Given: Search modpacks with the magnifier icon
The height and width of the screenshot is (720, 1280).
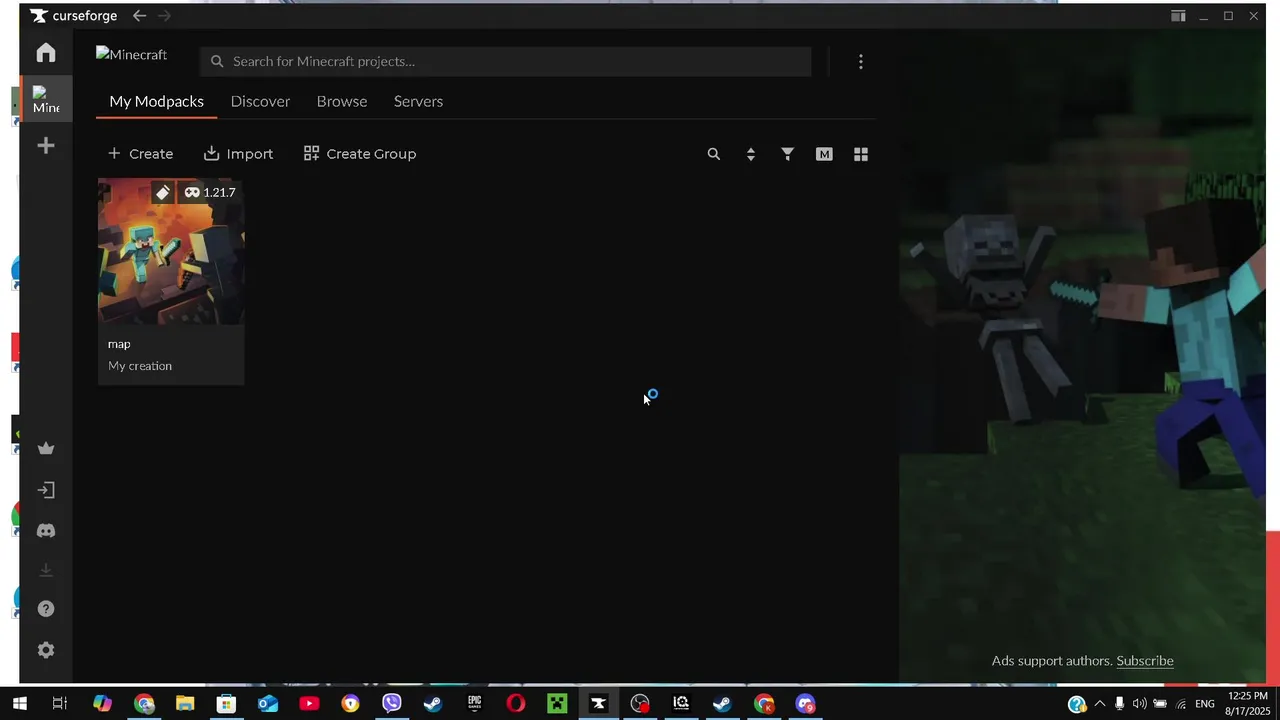Looking at the screenshot, I should [x=713, y=154].
